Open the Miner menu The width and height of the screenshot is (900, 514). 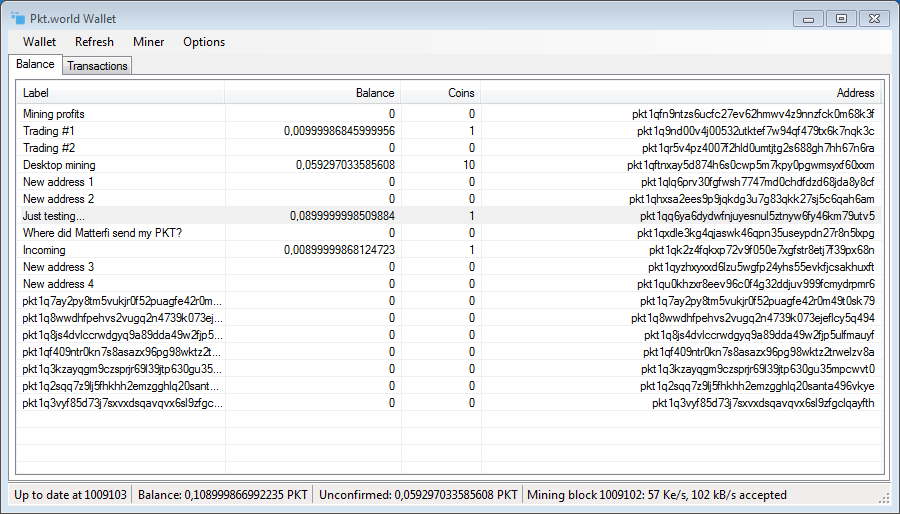(149, 42)
